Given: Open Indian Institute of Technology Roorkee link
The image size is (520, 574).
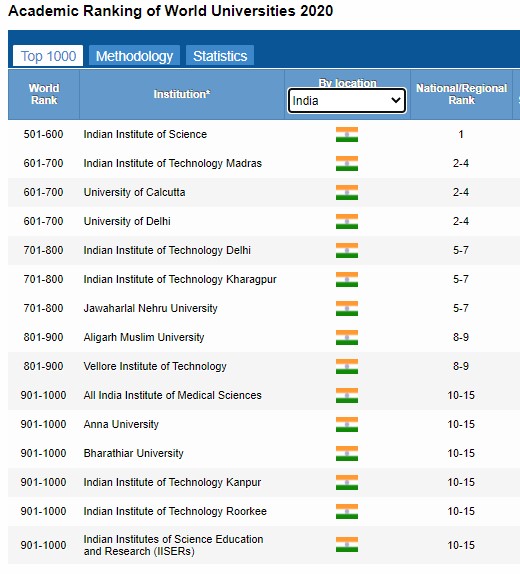Looking at the screenshot, I should pyautogui.click(x=175, y=511).
